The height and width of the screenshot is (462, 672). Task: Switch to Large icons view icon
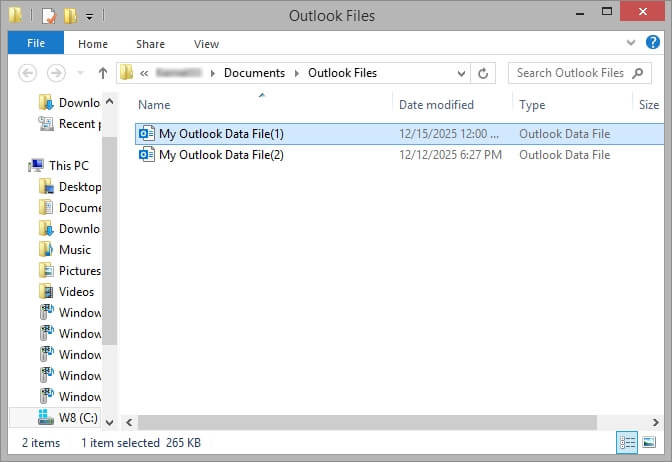point(649,442)
